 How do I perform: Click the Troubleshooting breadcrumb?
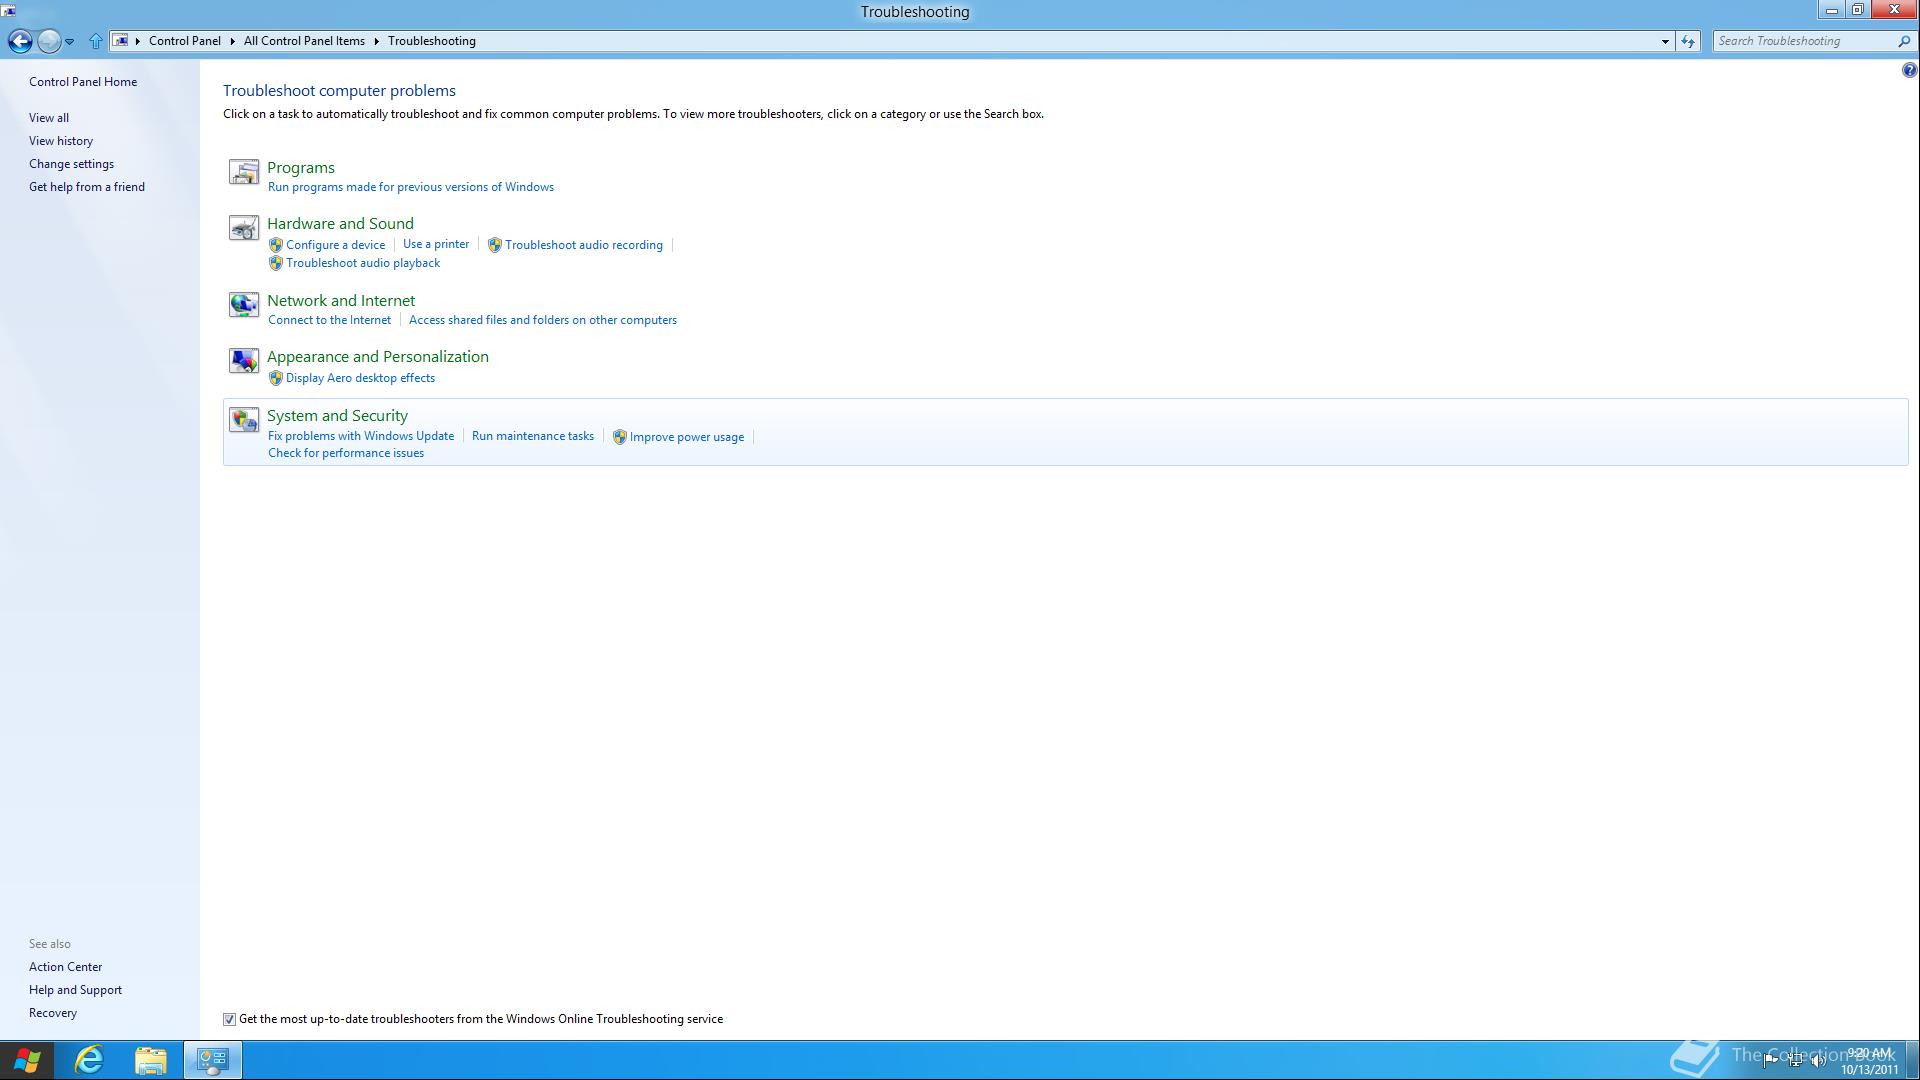pos(432,41)
